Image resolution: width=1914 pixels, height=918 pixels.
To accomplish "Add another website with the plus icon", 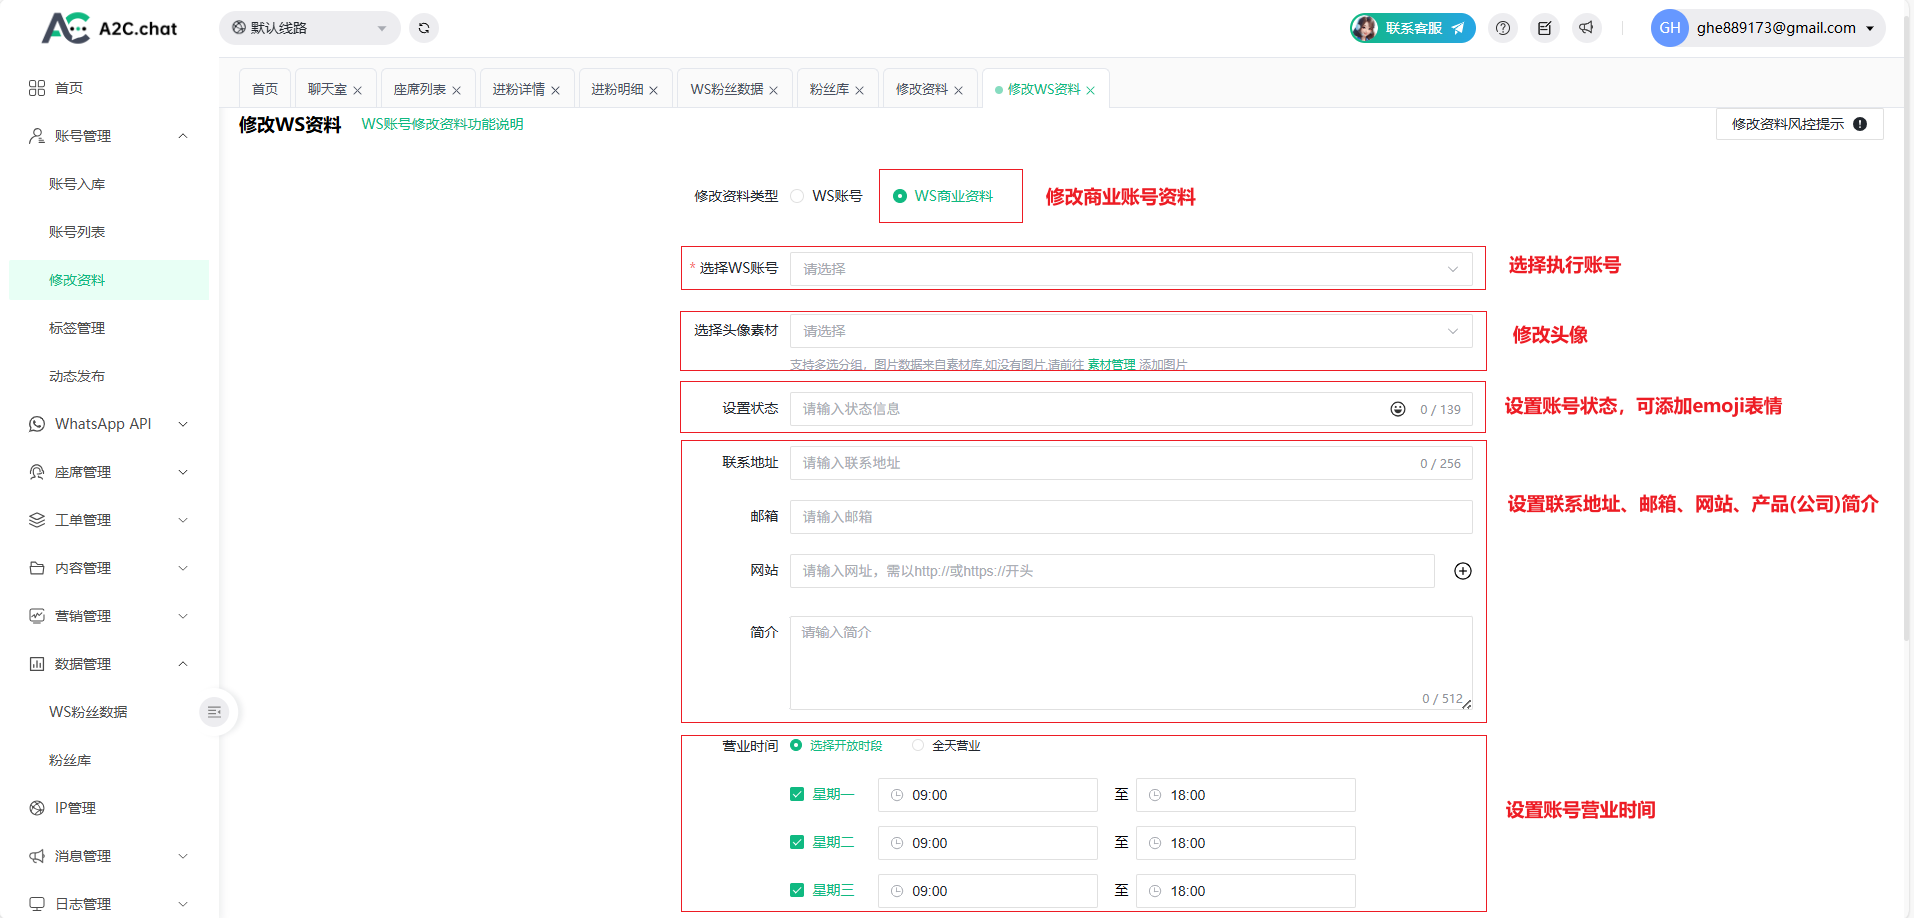I will click(1462, 571).
